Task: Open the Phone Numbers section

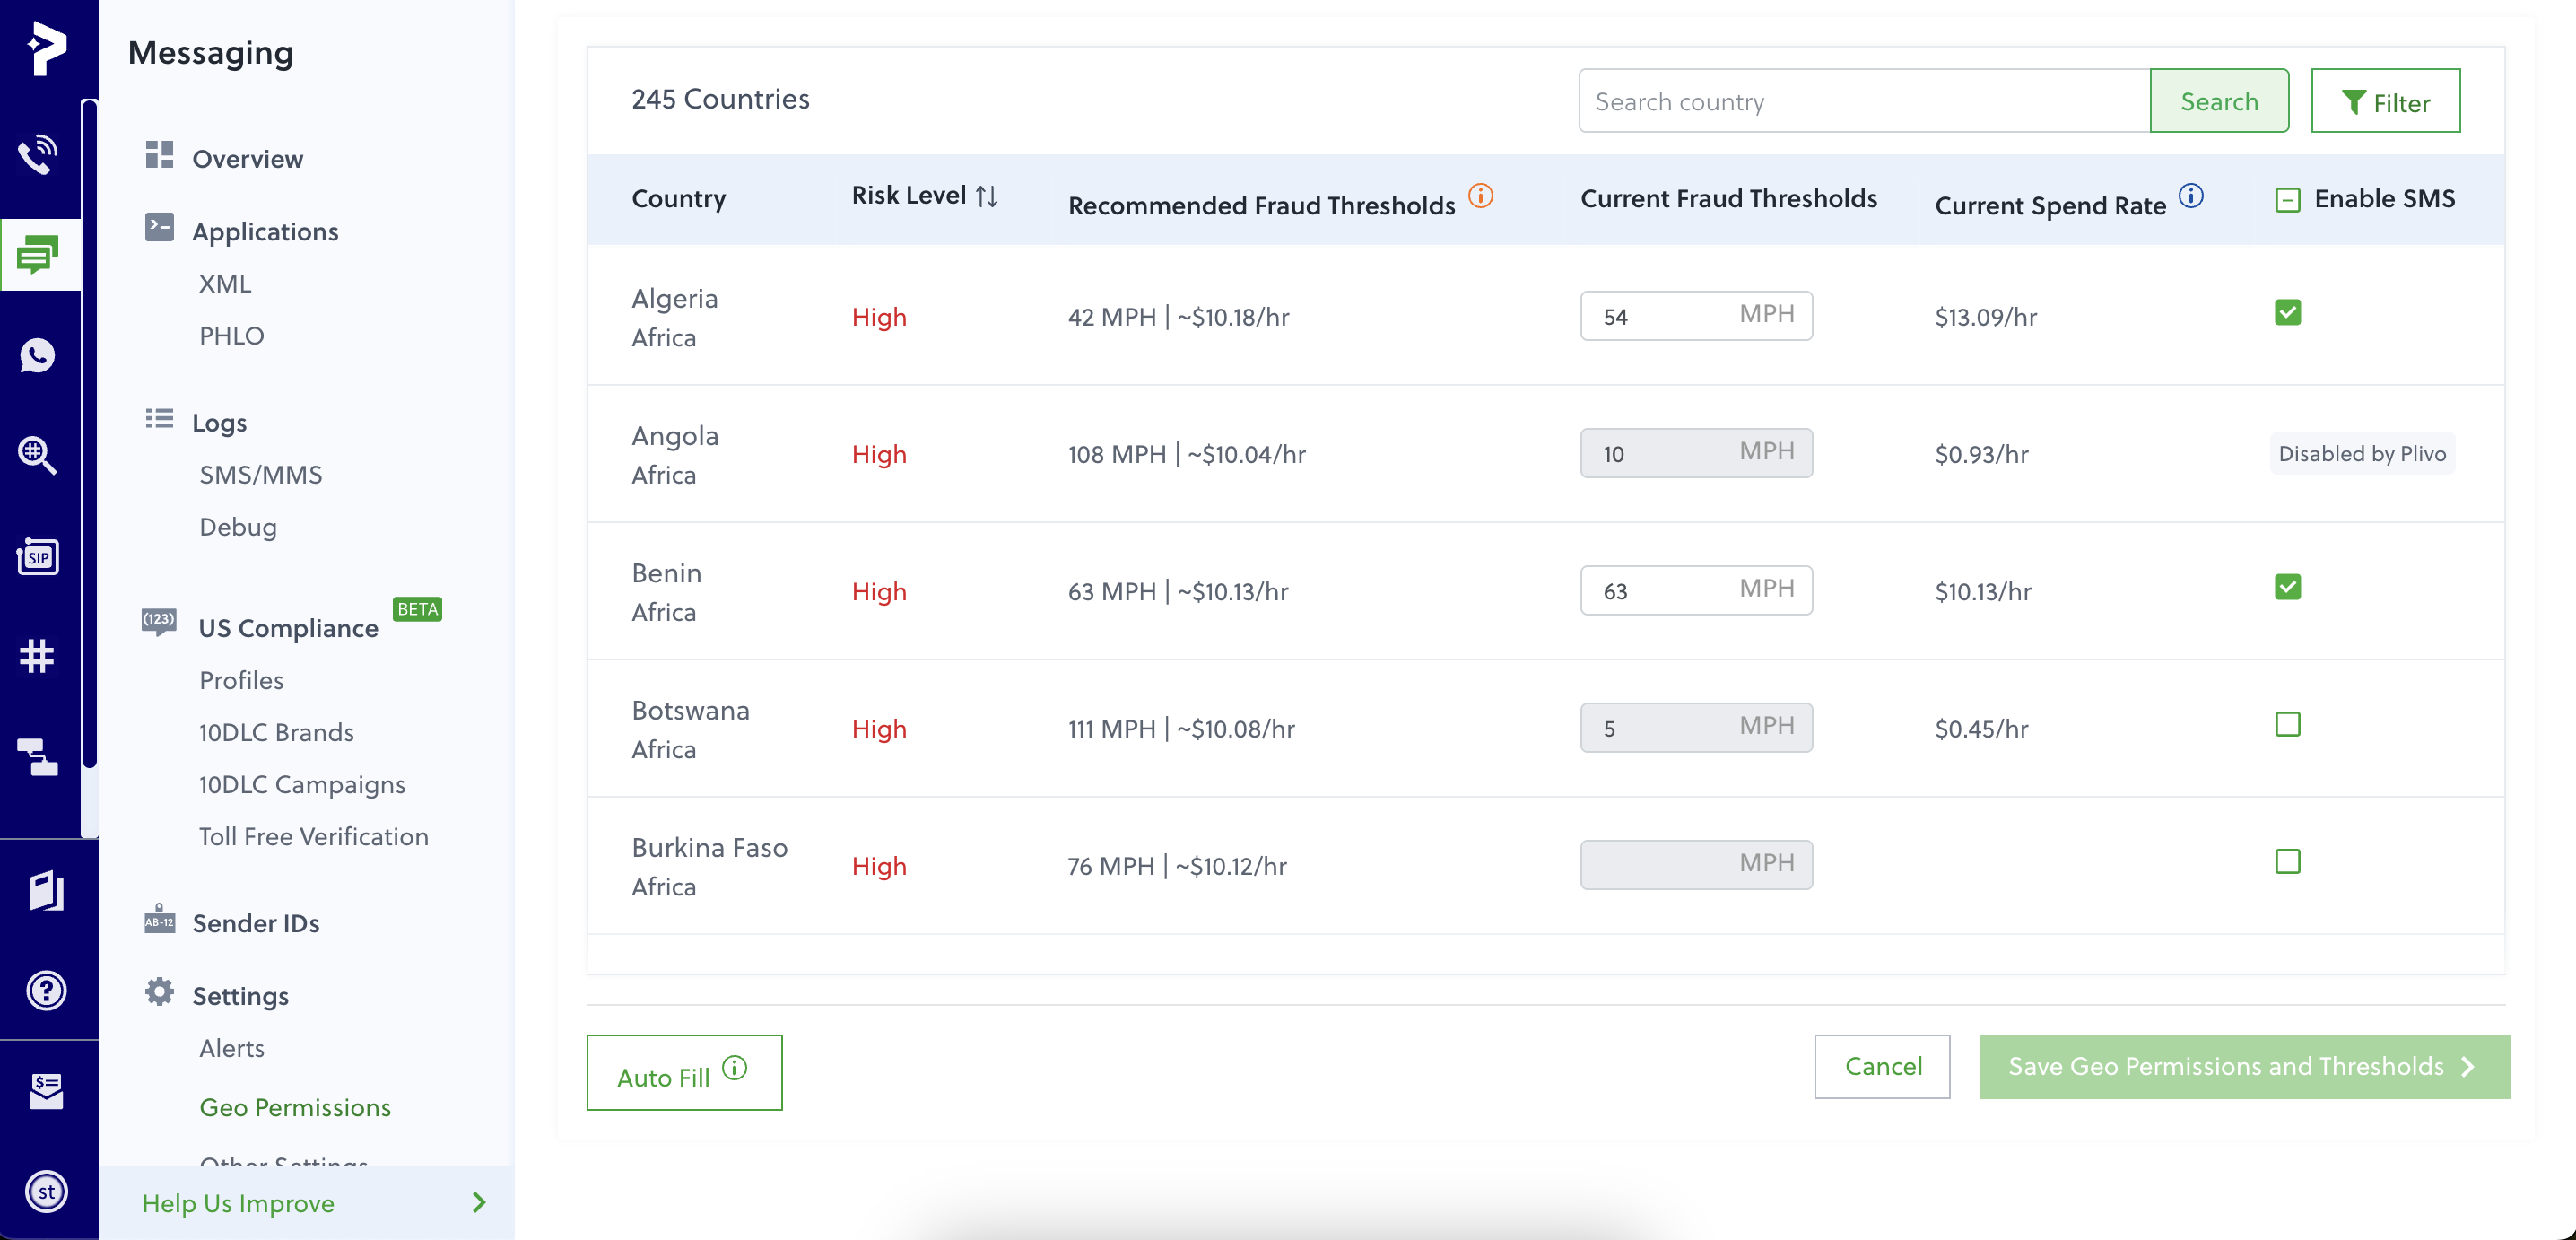Action: click(38, 656)
